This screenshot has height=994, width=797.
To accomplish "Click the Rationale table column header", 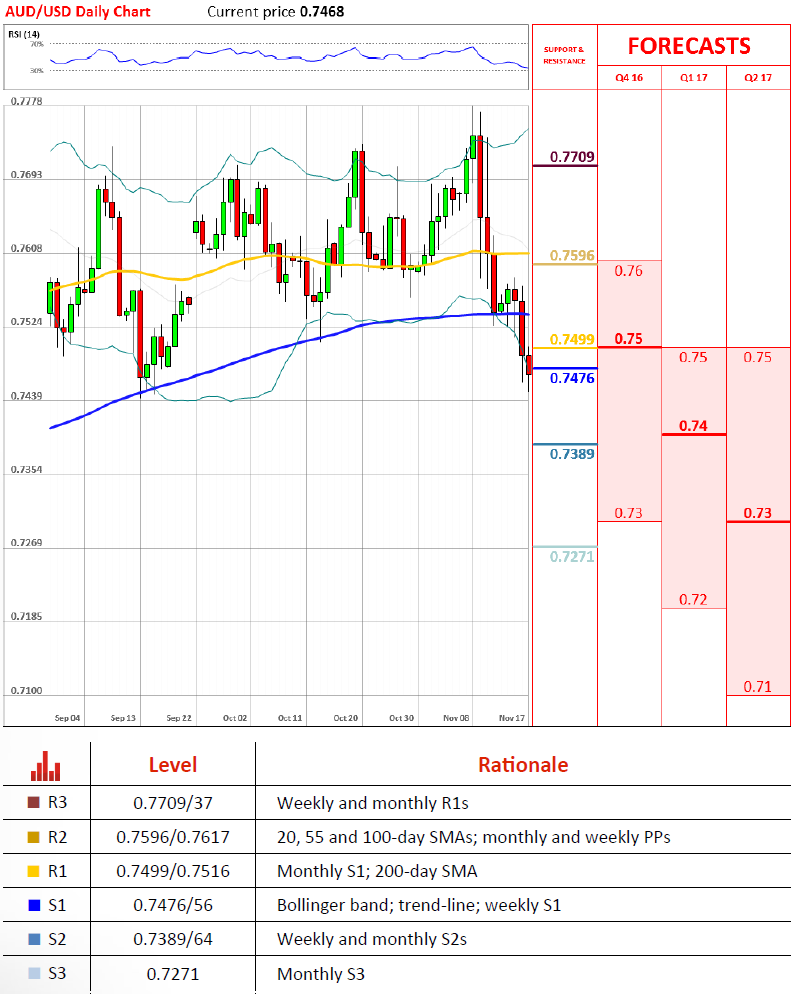I will click(523, 765).
